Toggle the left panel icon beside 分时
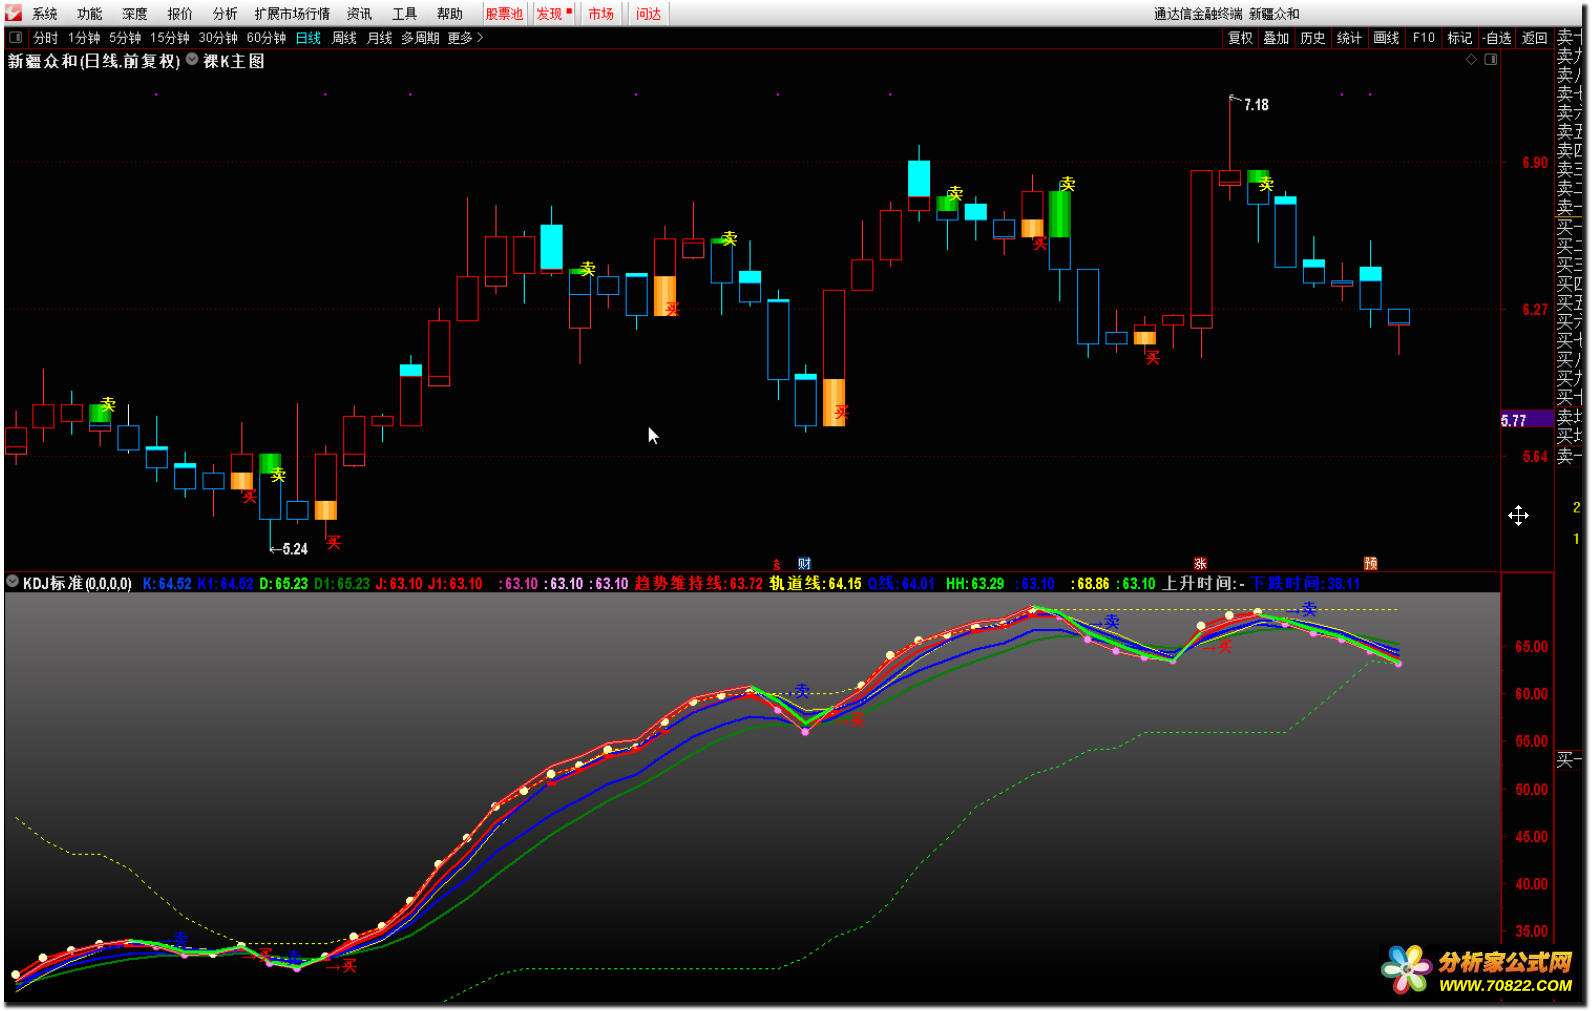The image size is (1592, 1011). pos(15,38)
